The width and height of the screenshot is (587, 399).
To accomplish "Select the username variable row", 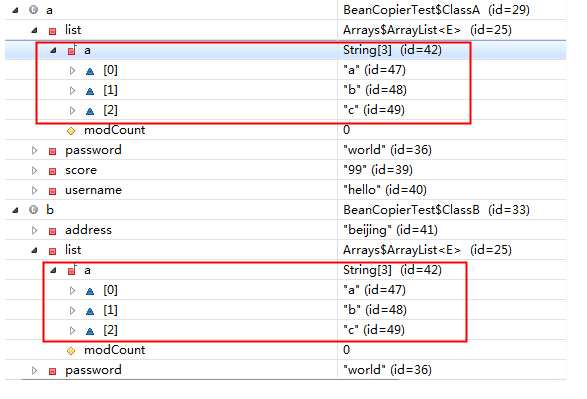I will click(285, 190).
